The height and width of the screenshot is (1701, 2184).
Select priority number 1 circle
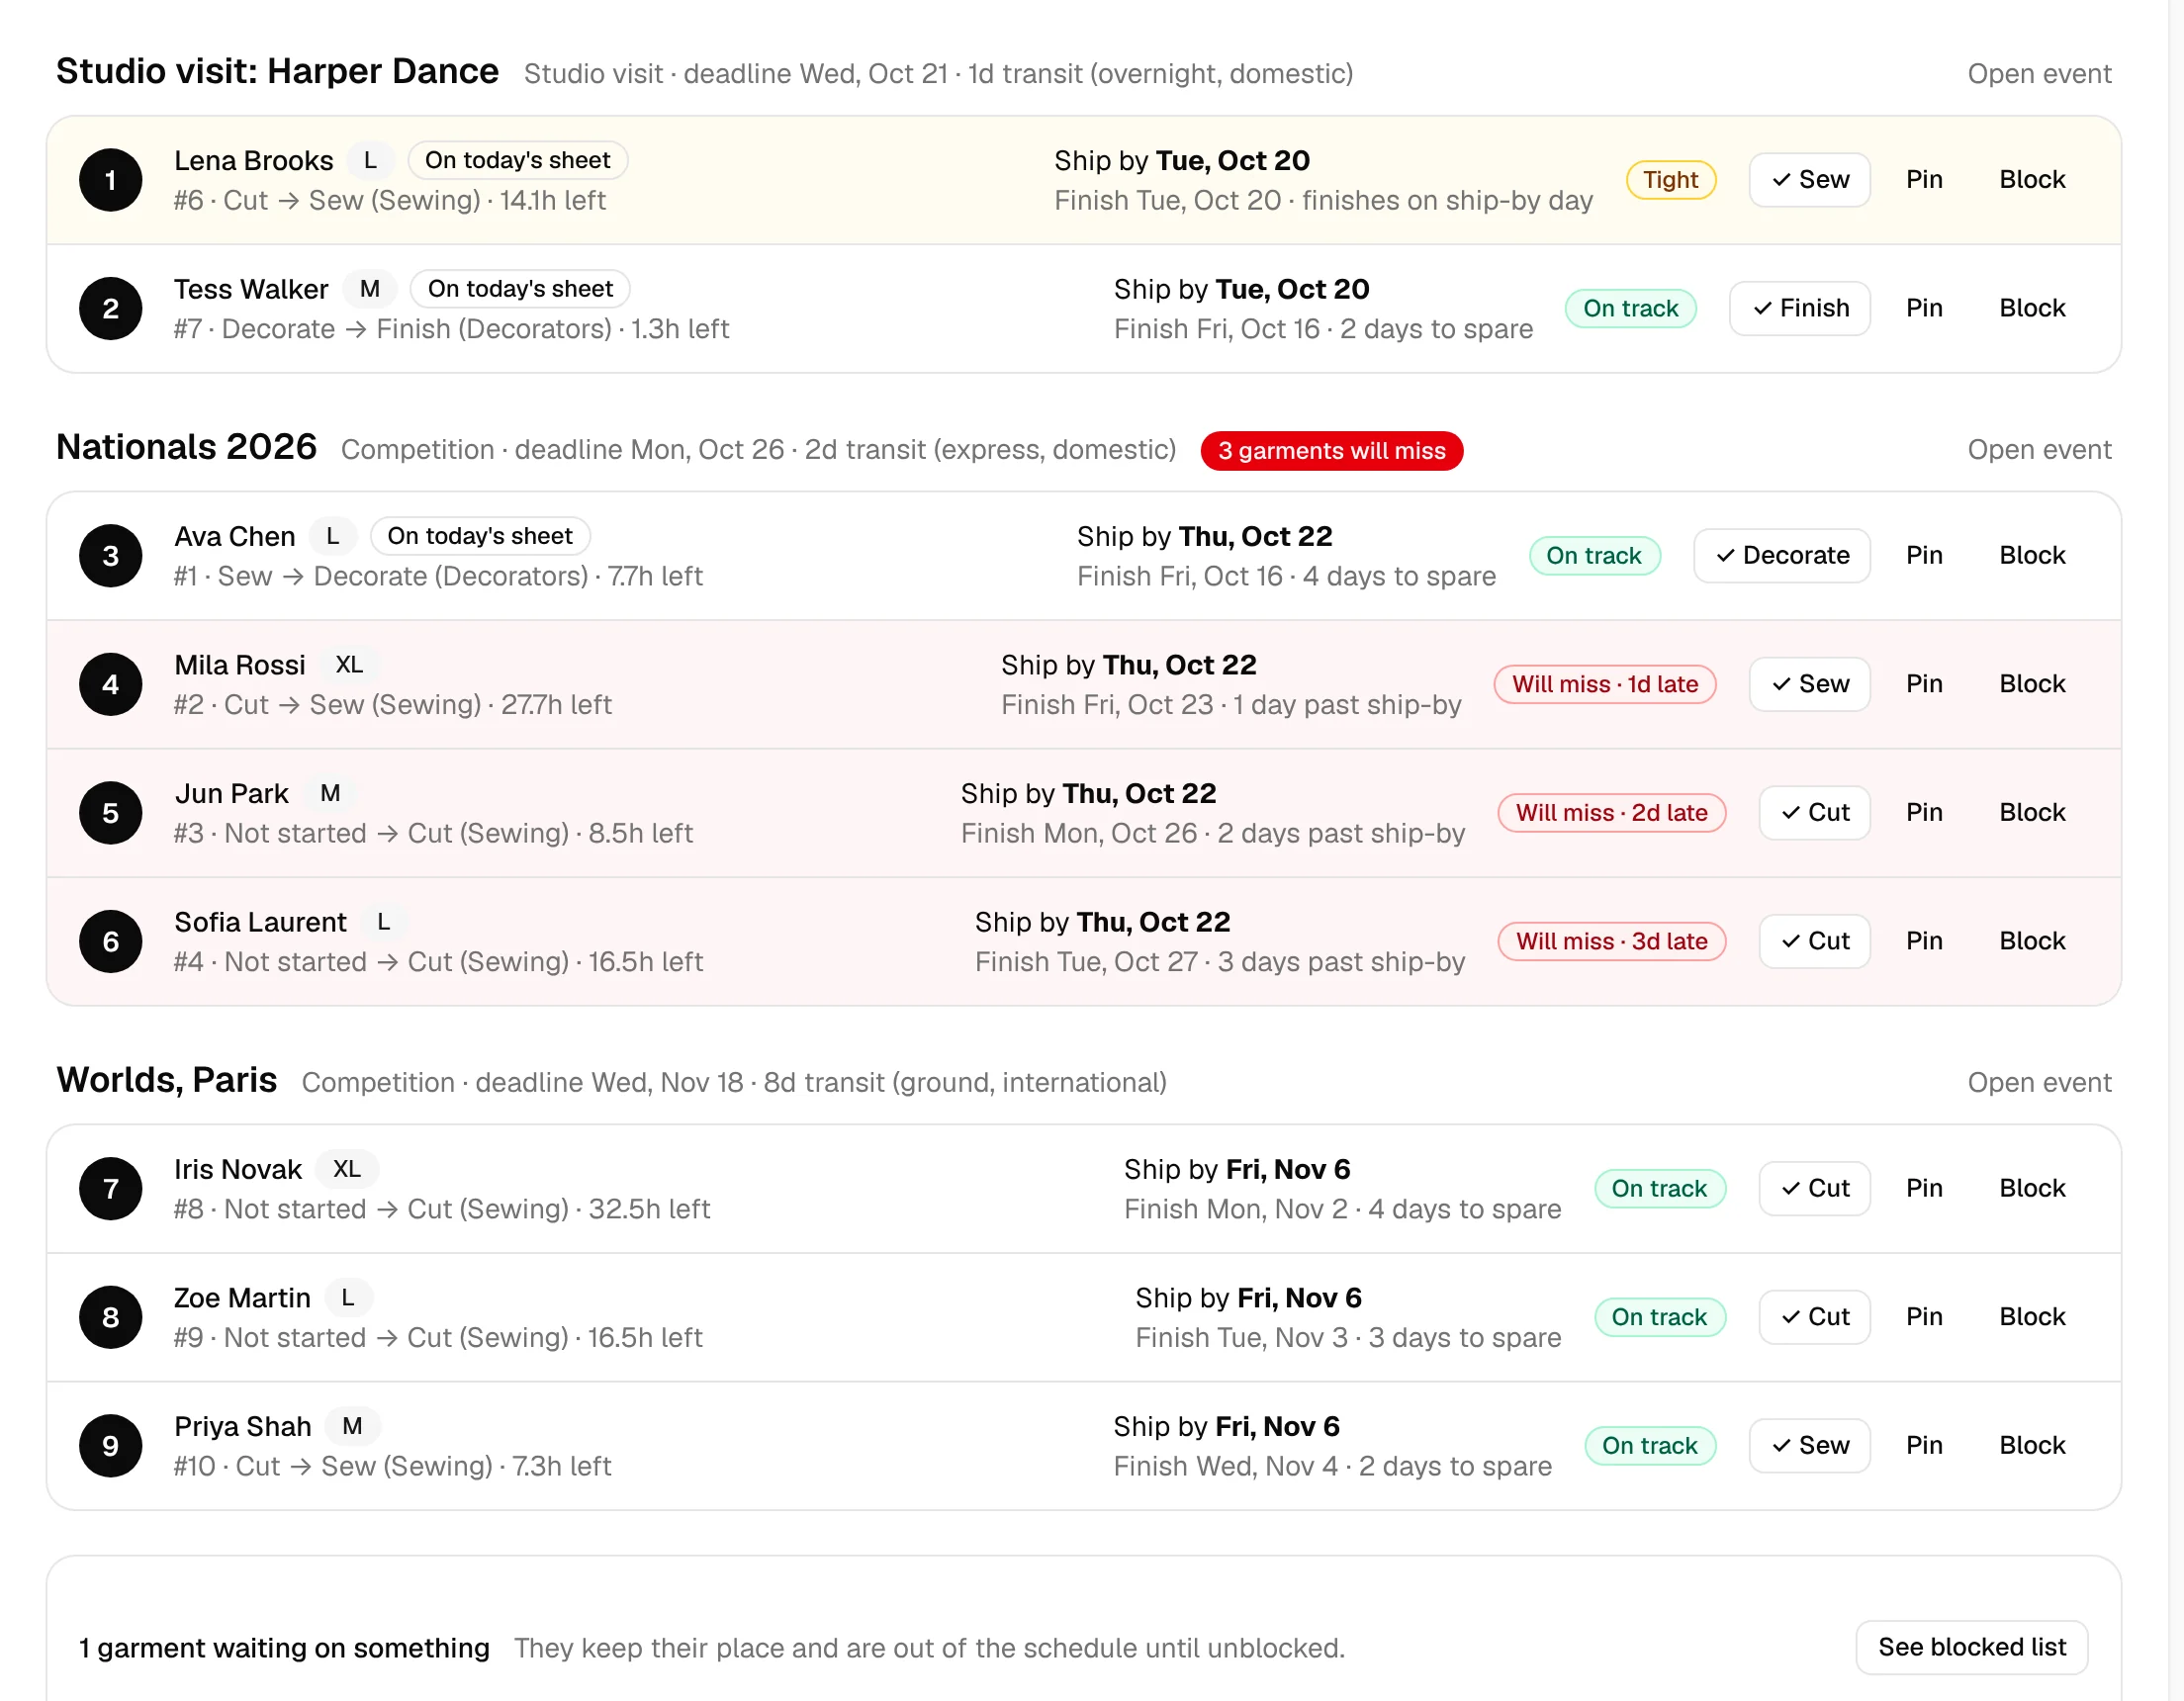point(111,180)
